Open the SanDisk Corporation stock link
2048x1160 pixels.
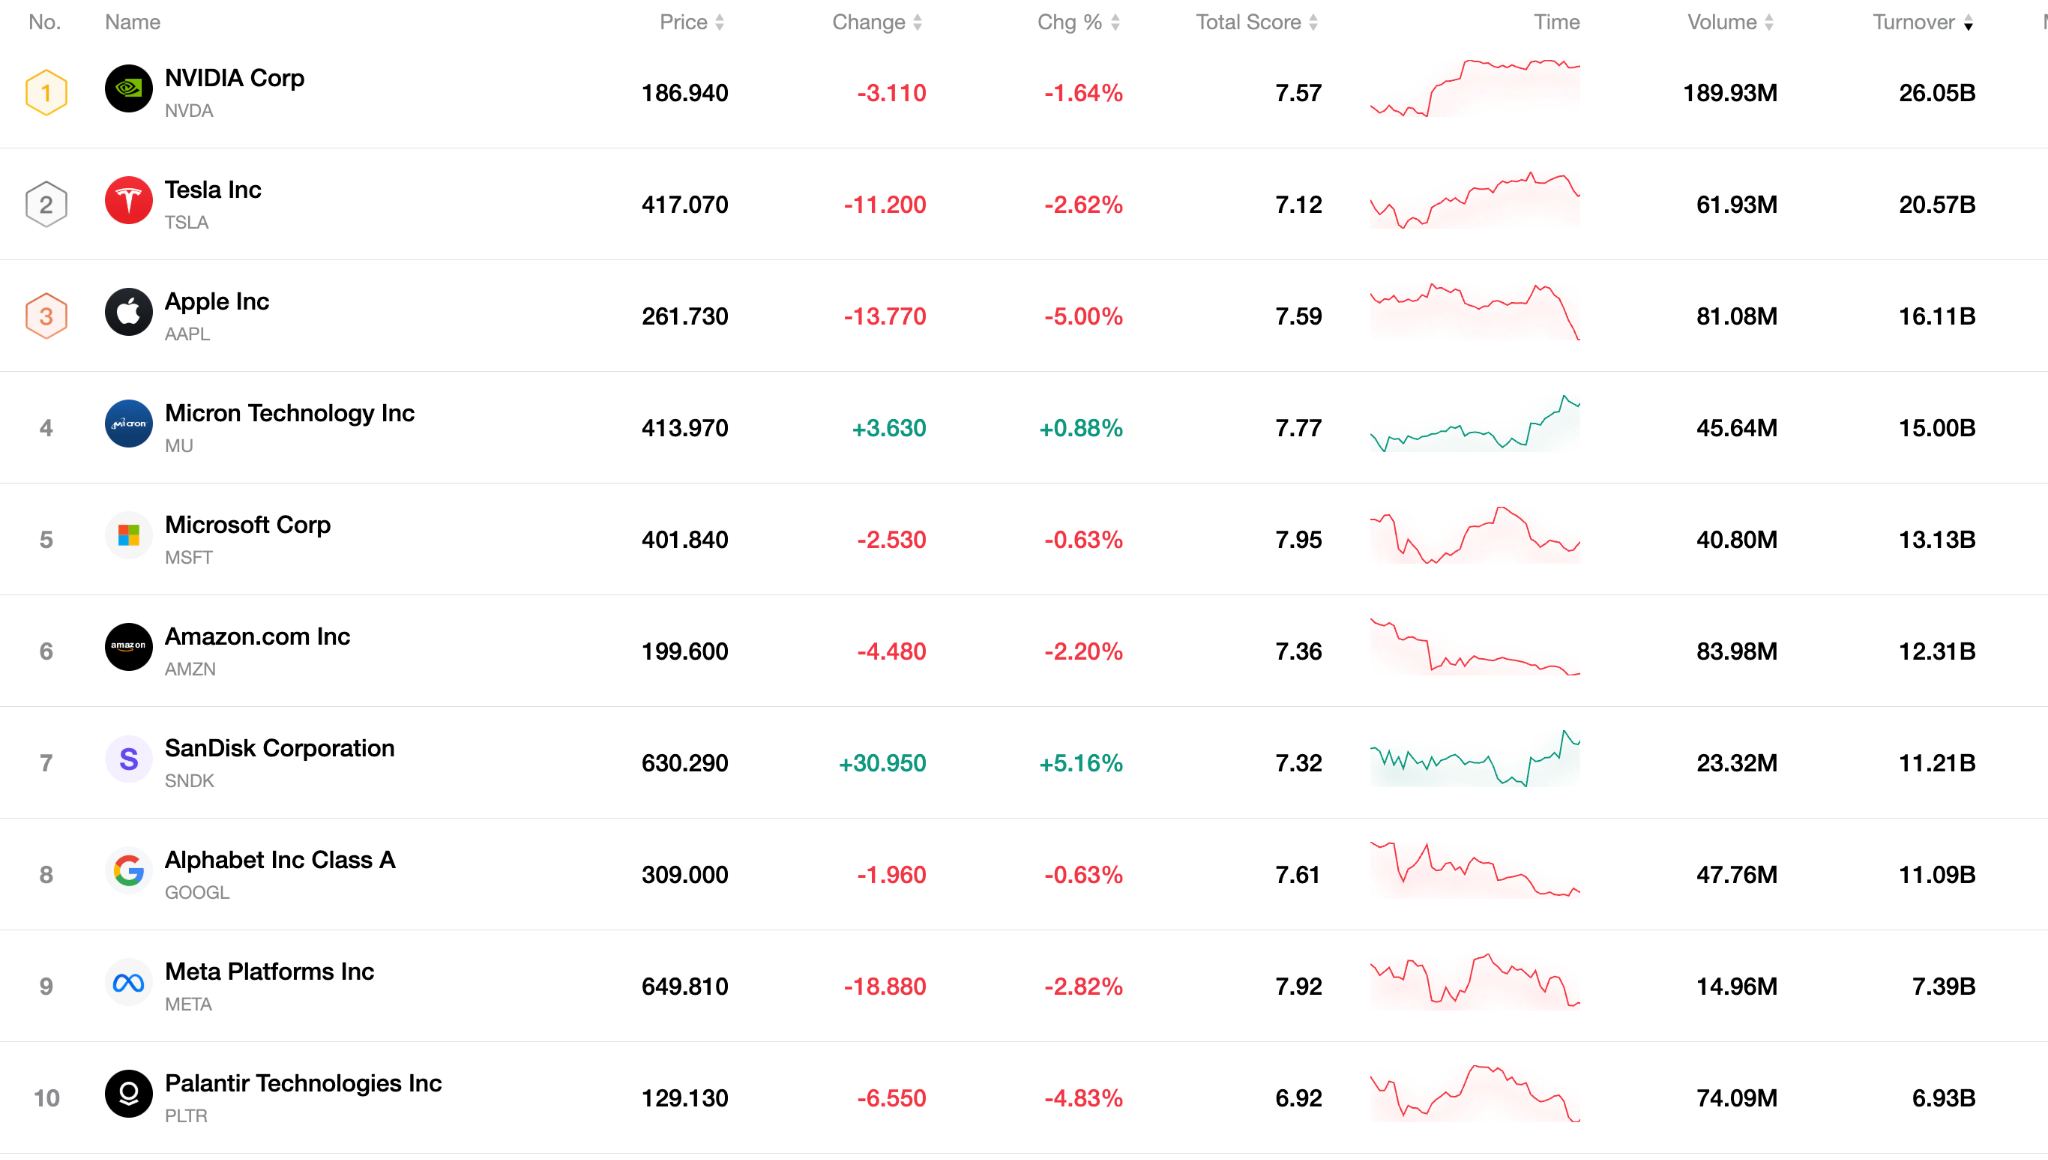coord(279,748)
